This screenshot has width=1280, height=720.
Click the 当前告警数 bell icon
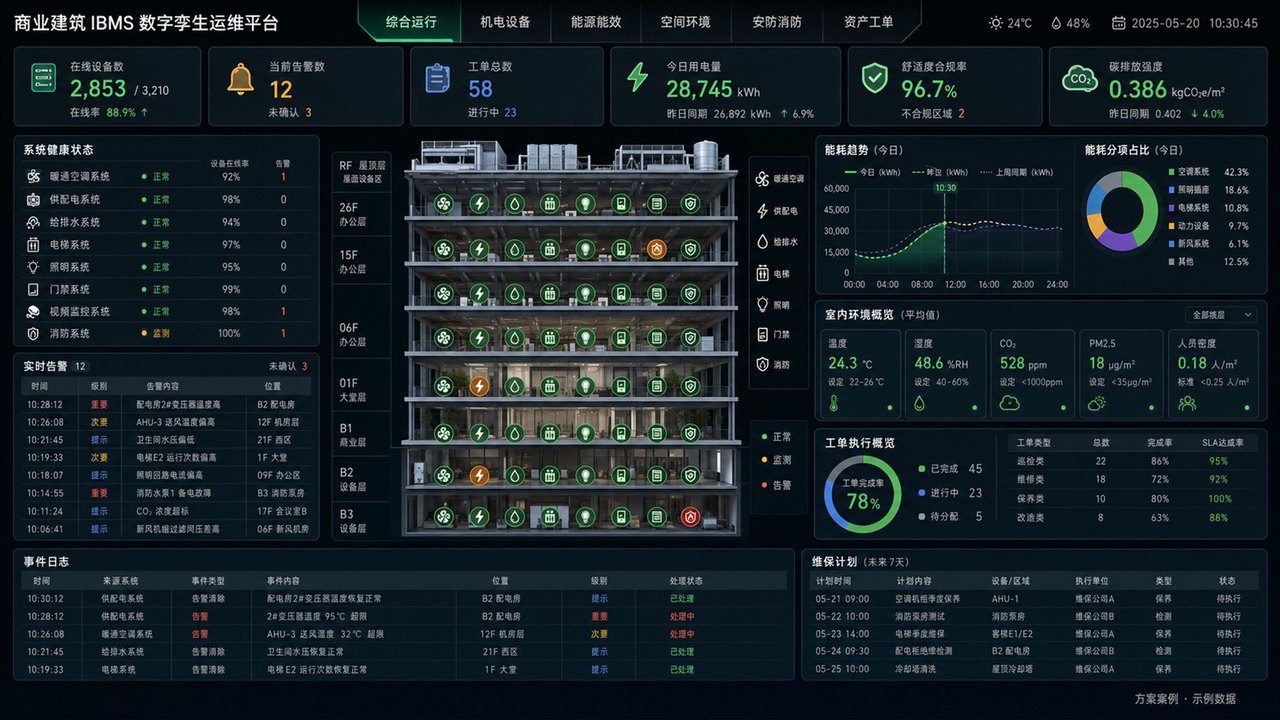[x=241, y=78]
